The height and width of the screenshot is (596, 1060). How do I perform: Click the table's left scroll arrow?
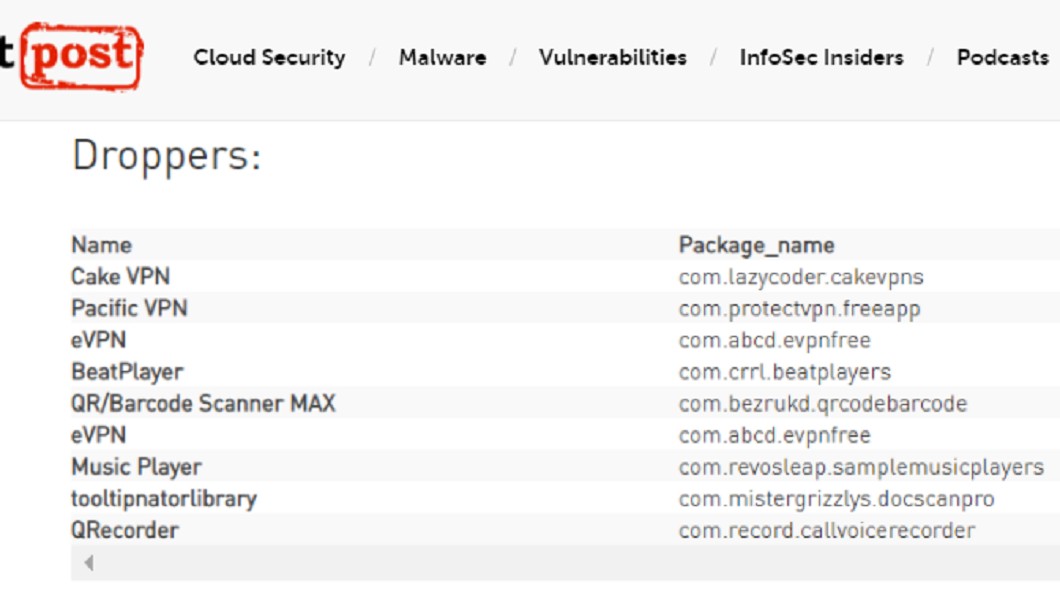pos(89,562)
